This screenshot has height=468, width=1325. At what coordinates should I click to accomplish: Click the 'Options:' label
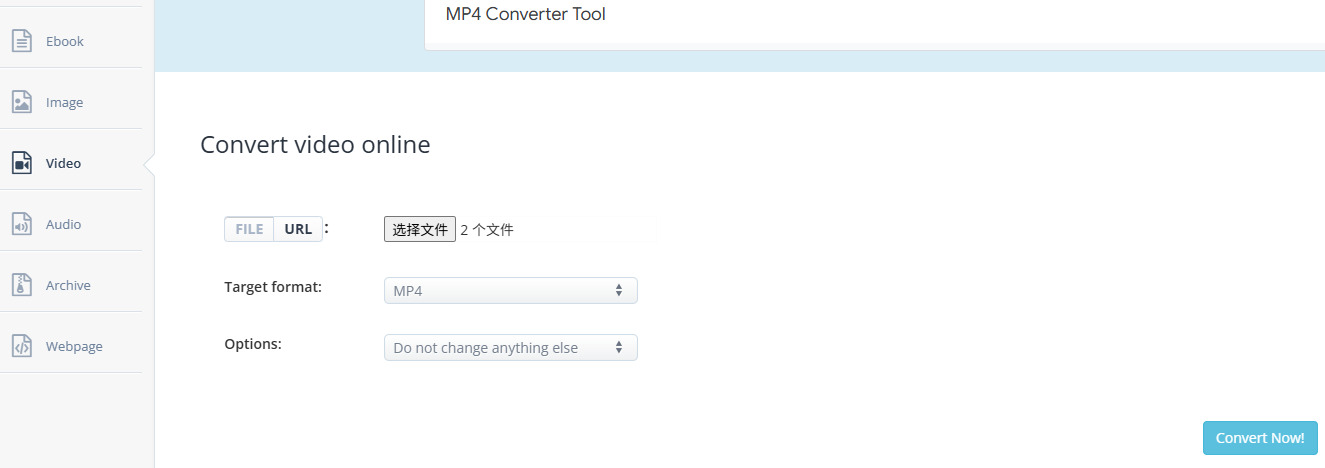(x=253, y=343)
